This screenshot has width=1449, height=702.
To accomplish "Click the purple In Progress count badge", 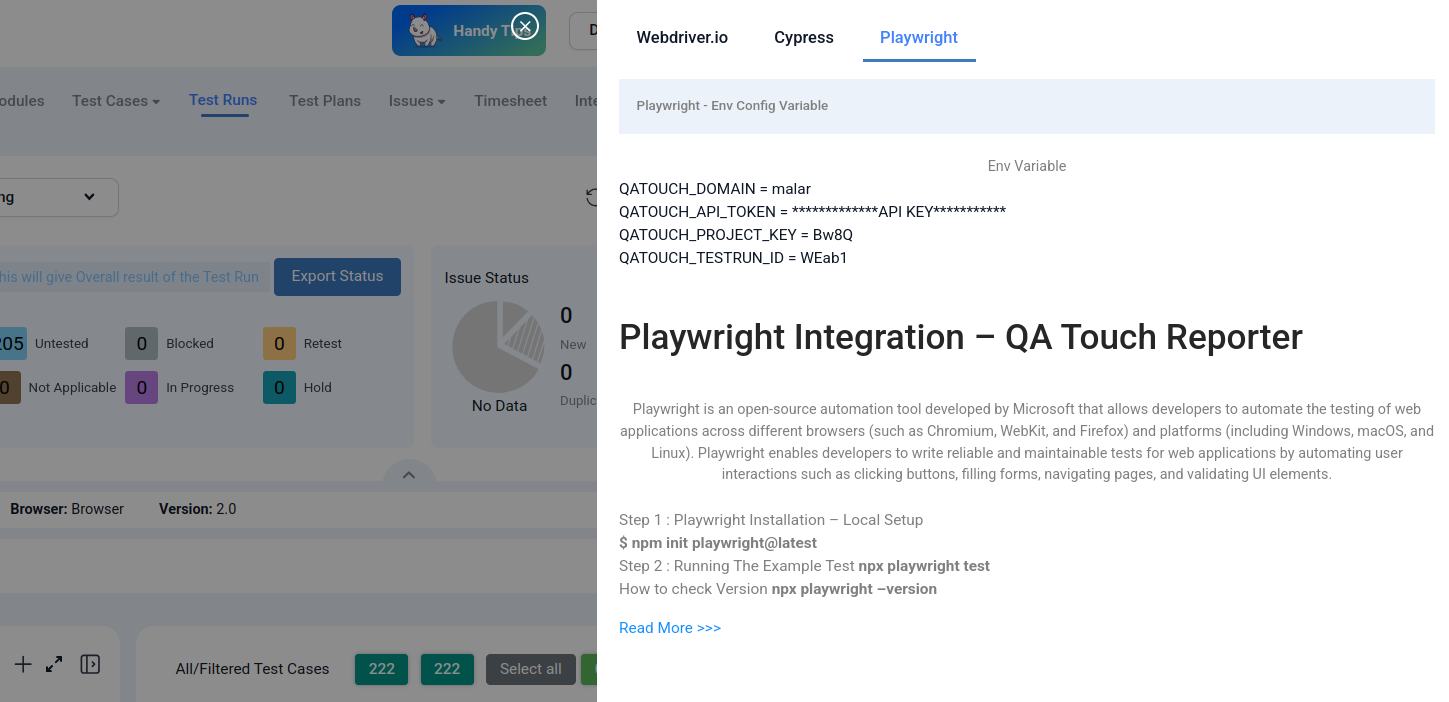I will [x=141, y=388].
